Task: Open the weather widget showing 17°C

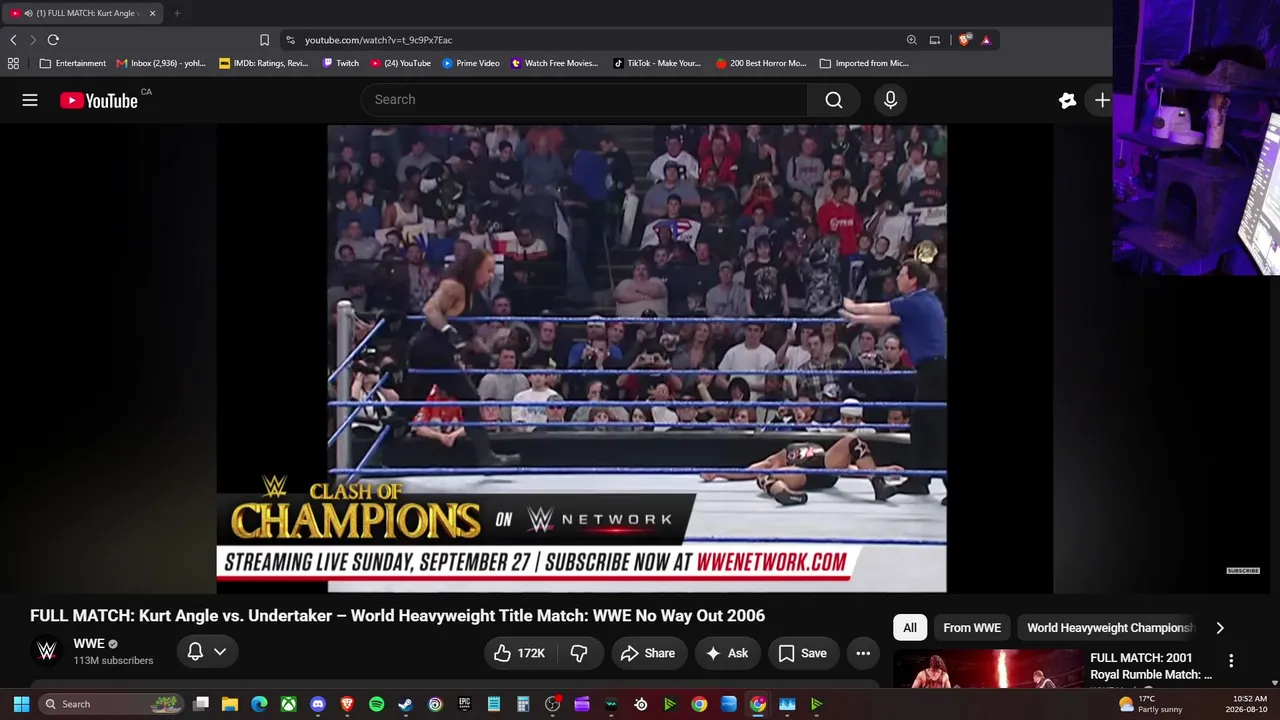Action: (1151, 704)
